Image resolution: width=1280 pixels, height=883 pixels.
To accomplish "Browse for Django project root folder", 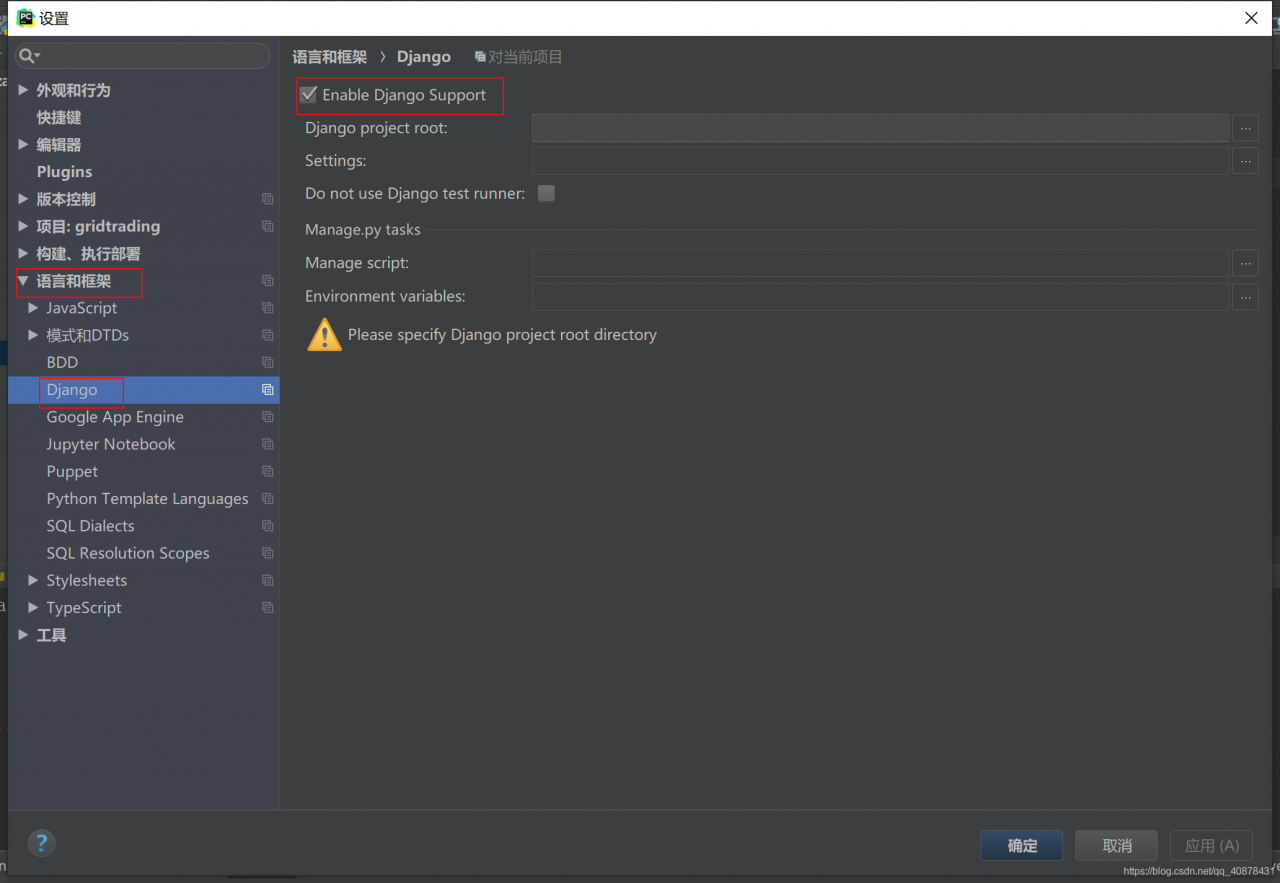I will tap(1245, 128).
